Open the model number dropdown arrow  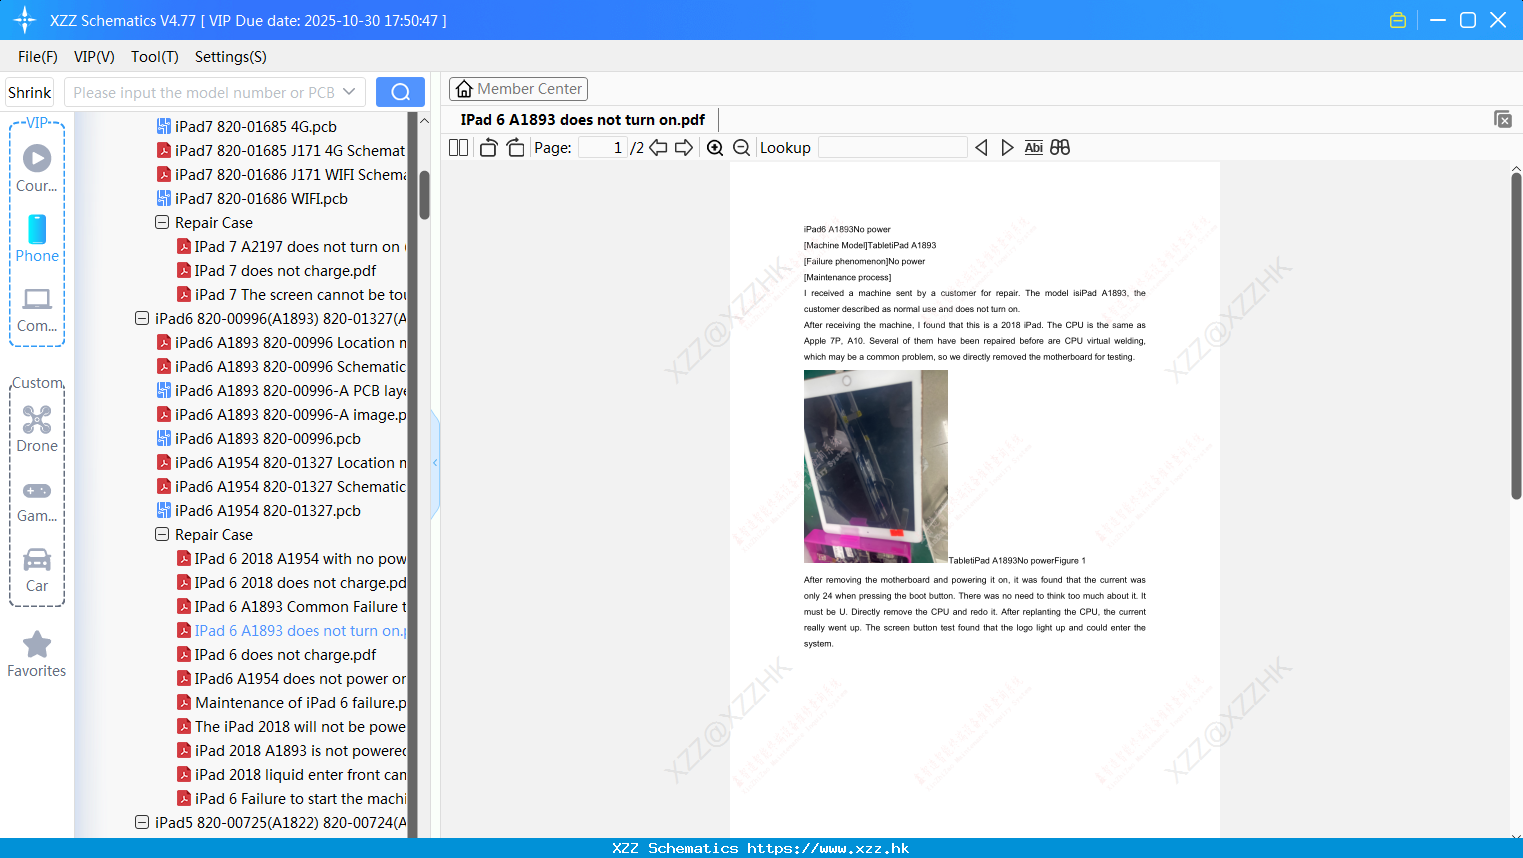(x=349, y=92)
